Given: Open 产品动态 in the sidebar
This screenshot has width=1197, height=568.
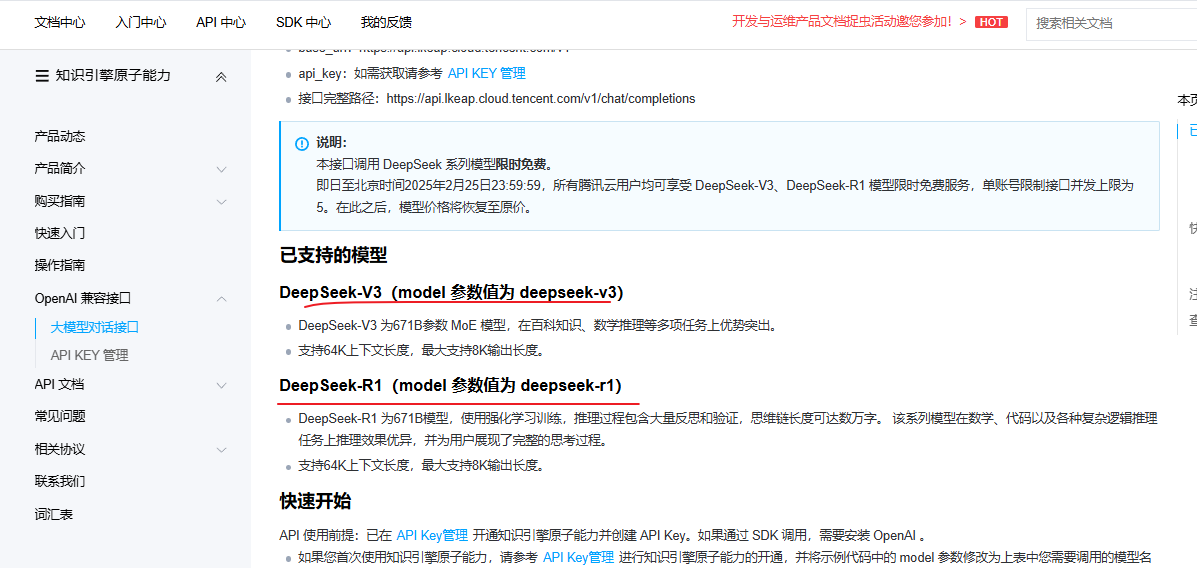Looking at the screenshot, I should click(60, 137).
